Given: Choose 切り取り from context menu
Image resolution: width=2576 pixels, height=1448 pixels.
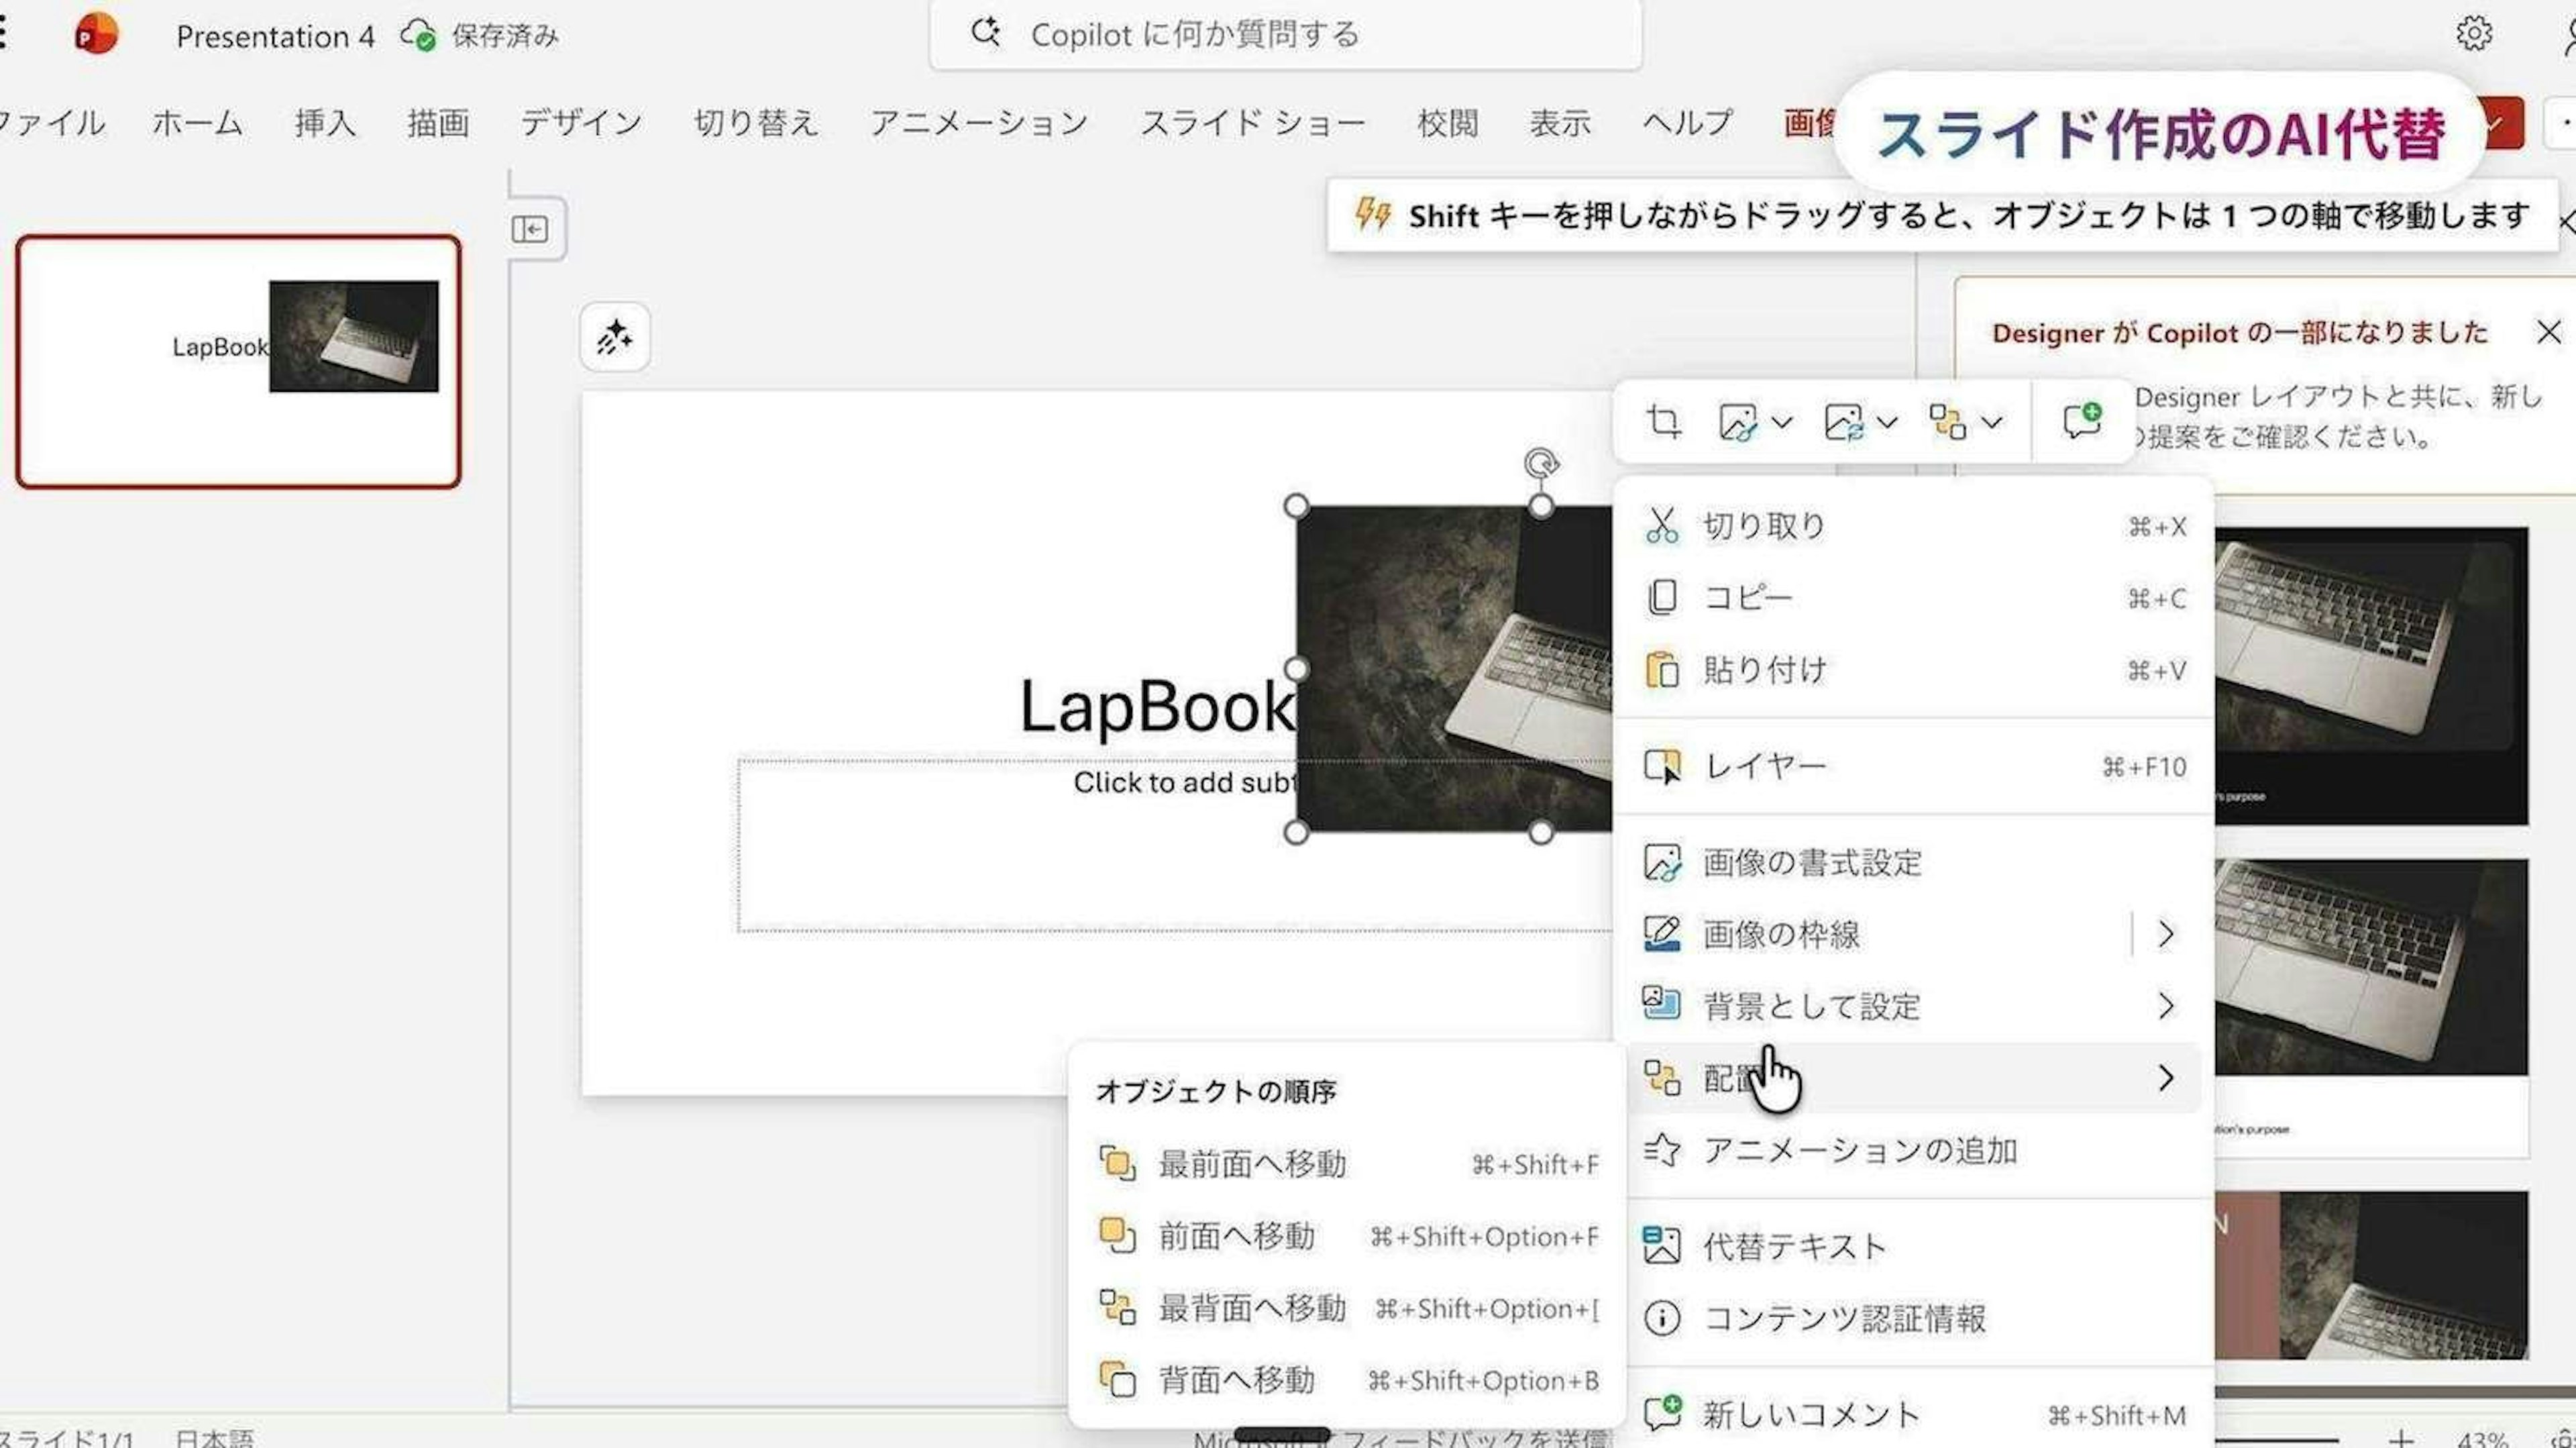Looking at the screenshot, I should pyautogui.click(x=1764, y=526).
